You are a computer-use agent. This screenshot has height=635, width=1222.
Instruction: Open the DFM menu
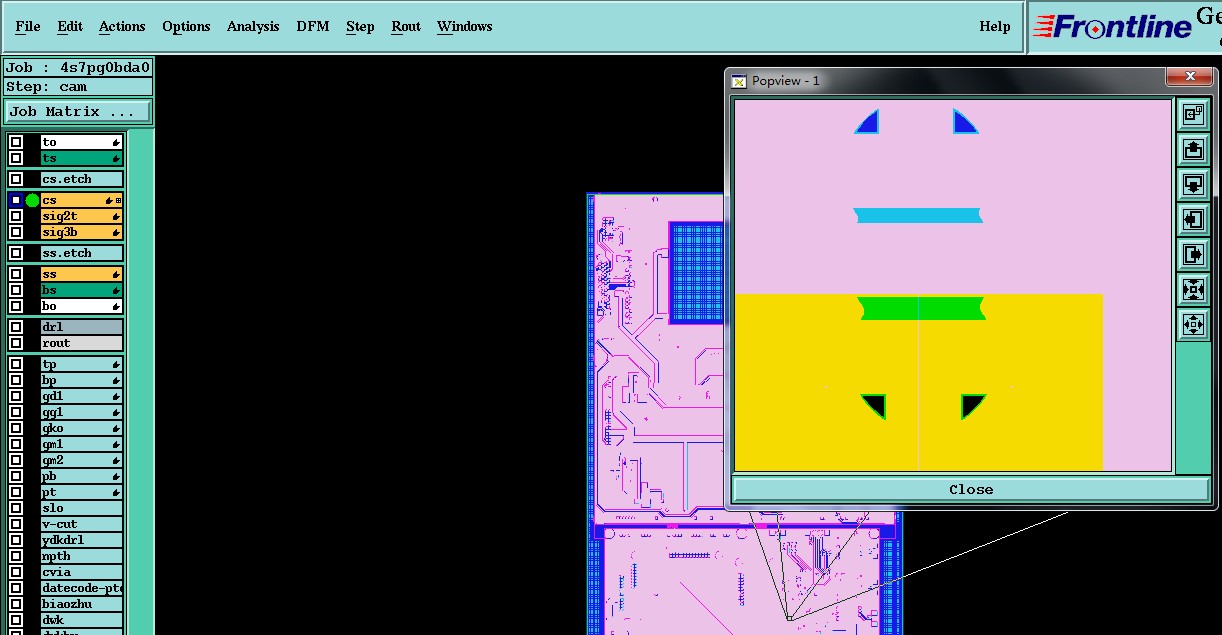313,26
